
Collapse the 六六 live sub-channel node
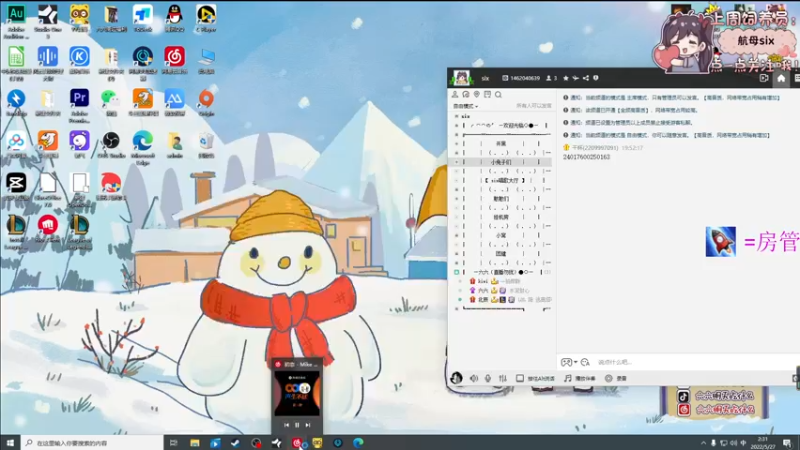[457, 272]
